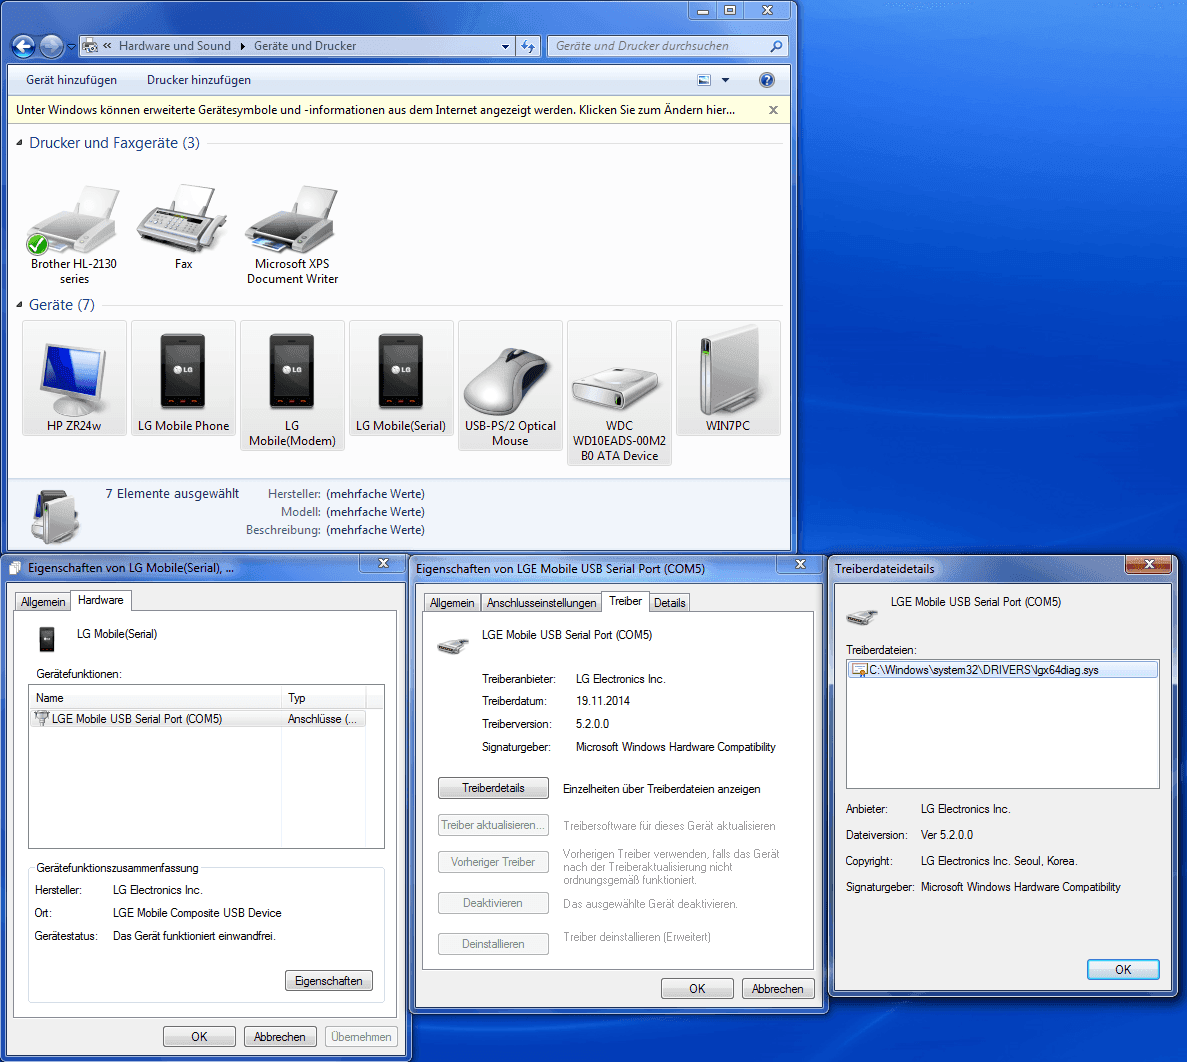Click the view change icon in toolbar
Viewport: 1187px width, 1062px height.
704,79
